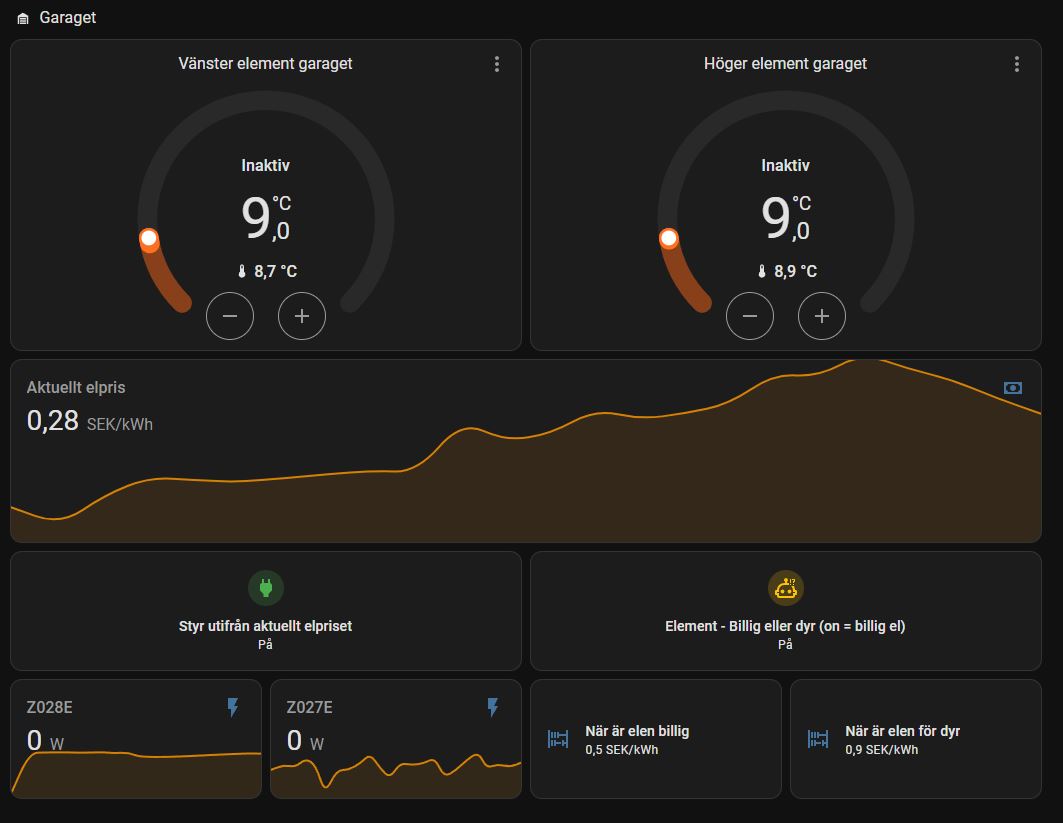
Task: Click icon next to När är elen billig
Action: point(558,739)
